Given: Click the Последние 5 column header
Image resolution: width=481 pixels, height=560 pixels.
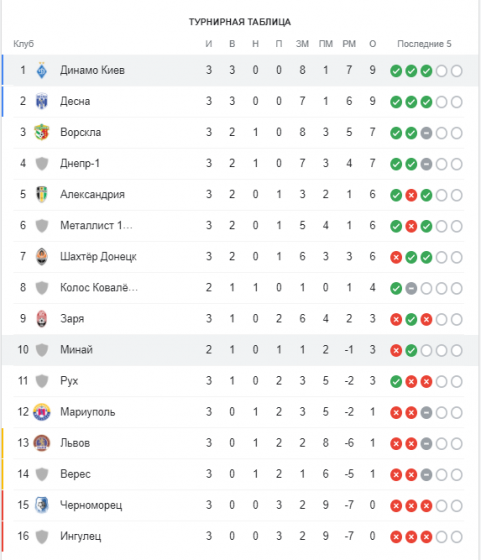Looking at the screenshot, I should (424, 44).
